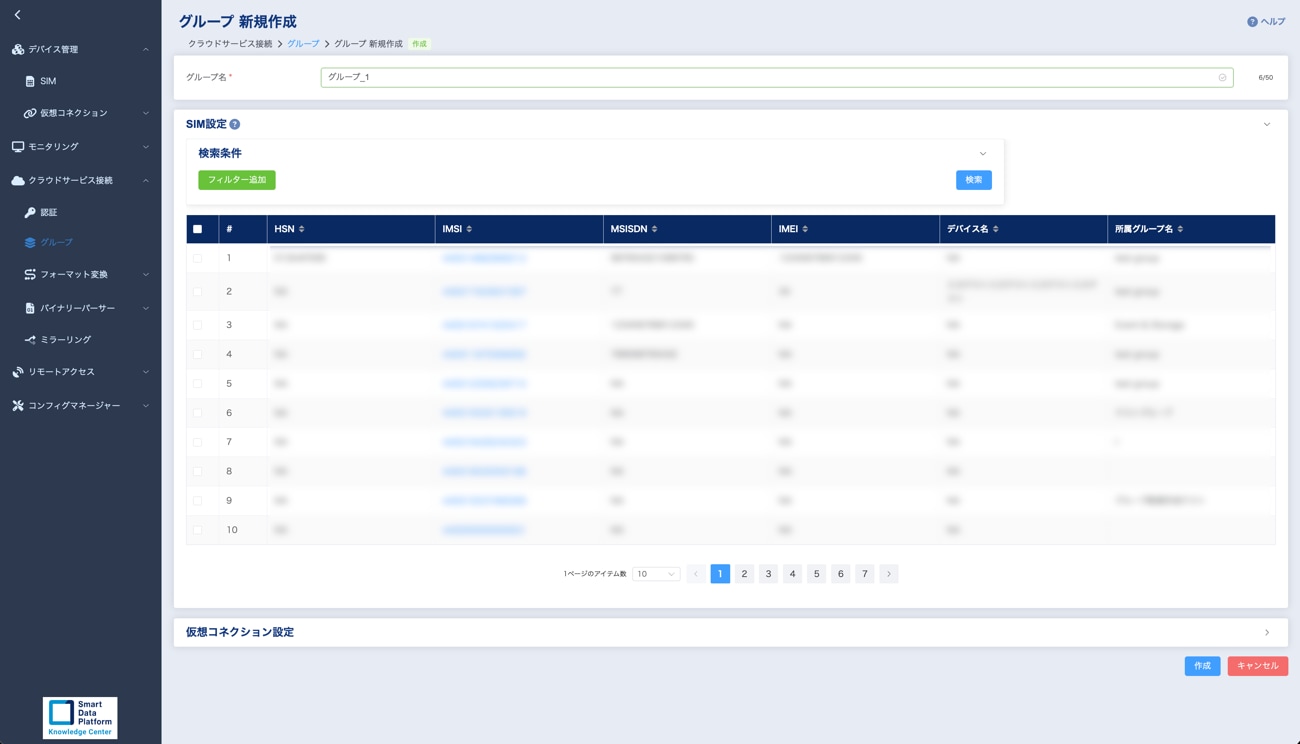Click the グループ layers icon

coord(30,243)
